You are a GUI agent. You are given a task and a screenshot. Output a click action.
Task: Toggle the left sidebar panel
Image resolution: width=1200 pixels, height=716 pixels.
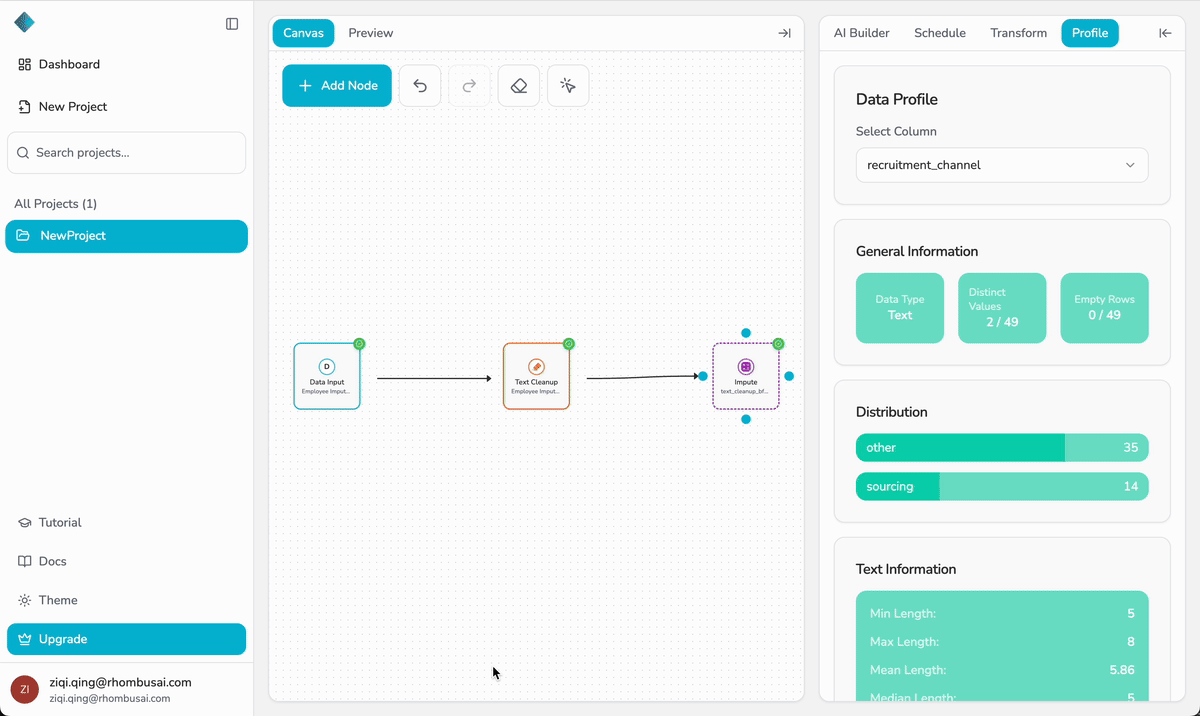click(232, 24)
